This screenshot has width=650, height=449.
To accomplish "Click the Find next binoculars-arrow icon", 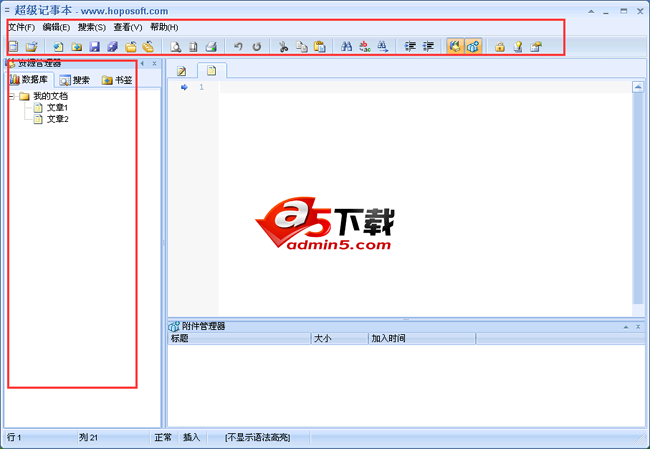I will (x=383, y=46).
